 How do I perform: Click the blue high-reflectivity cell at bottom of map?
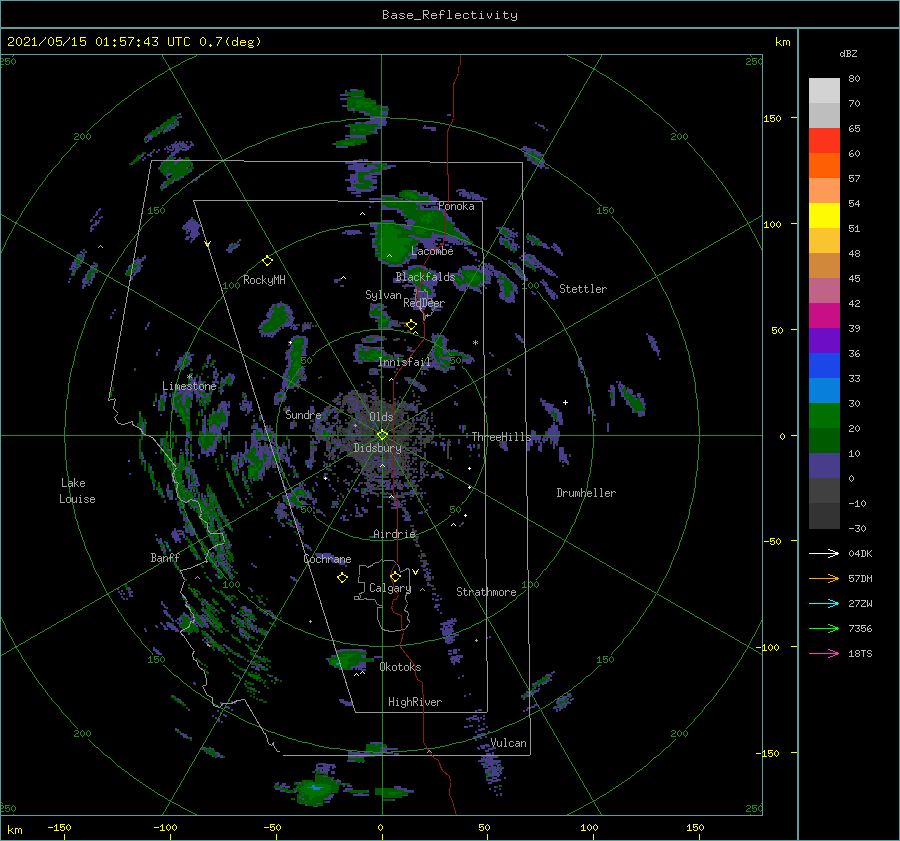click(315, 788)
